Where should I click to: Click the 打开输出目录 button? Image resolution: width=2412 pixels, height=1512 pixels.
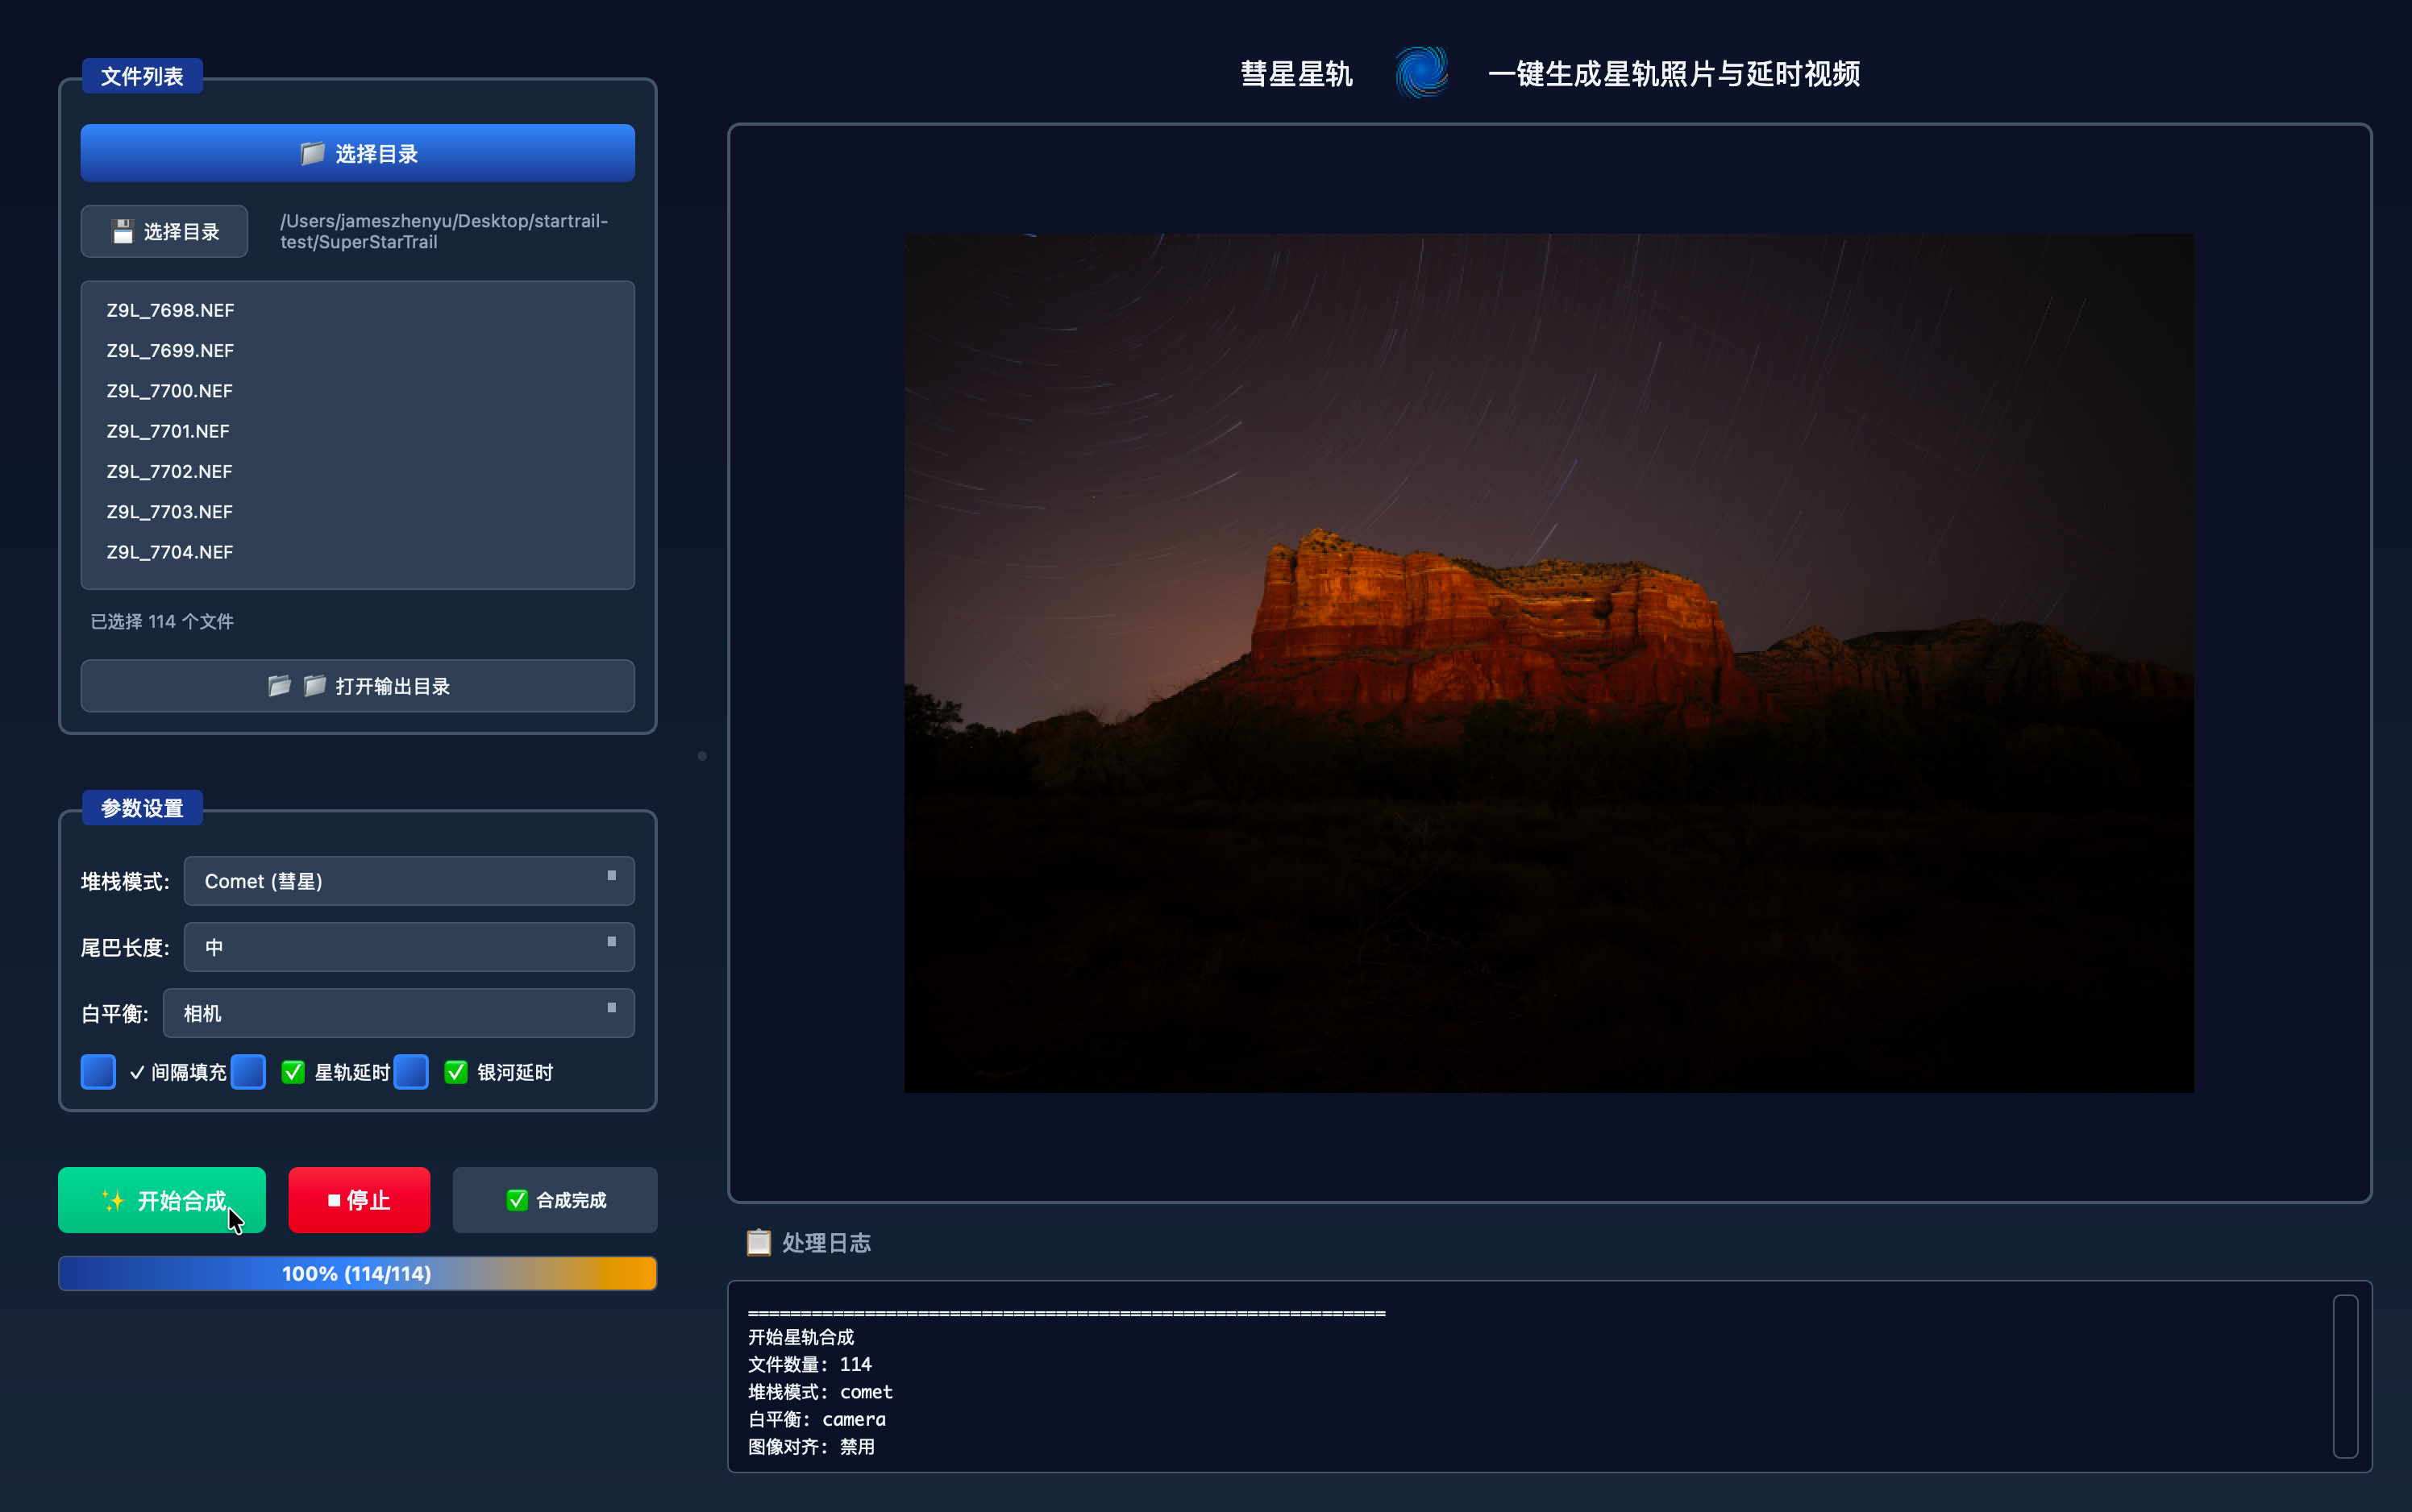tap(358, 686)
